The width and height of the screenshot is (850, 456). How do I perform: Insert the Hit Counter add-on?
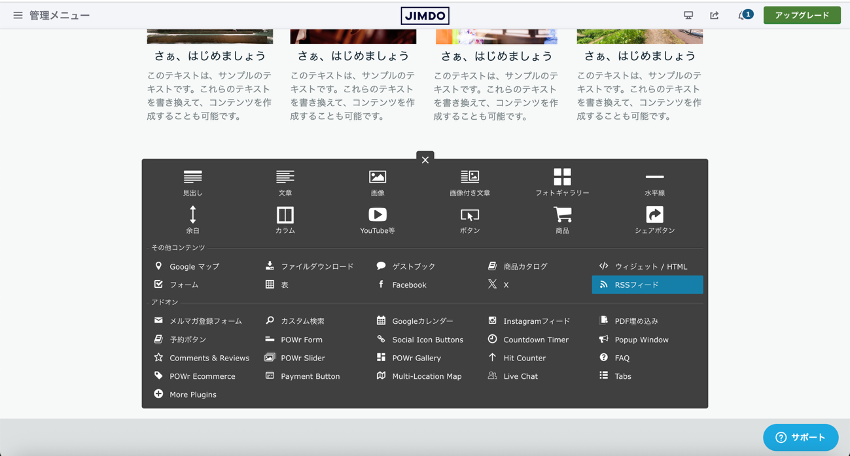click(517, 358)
